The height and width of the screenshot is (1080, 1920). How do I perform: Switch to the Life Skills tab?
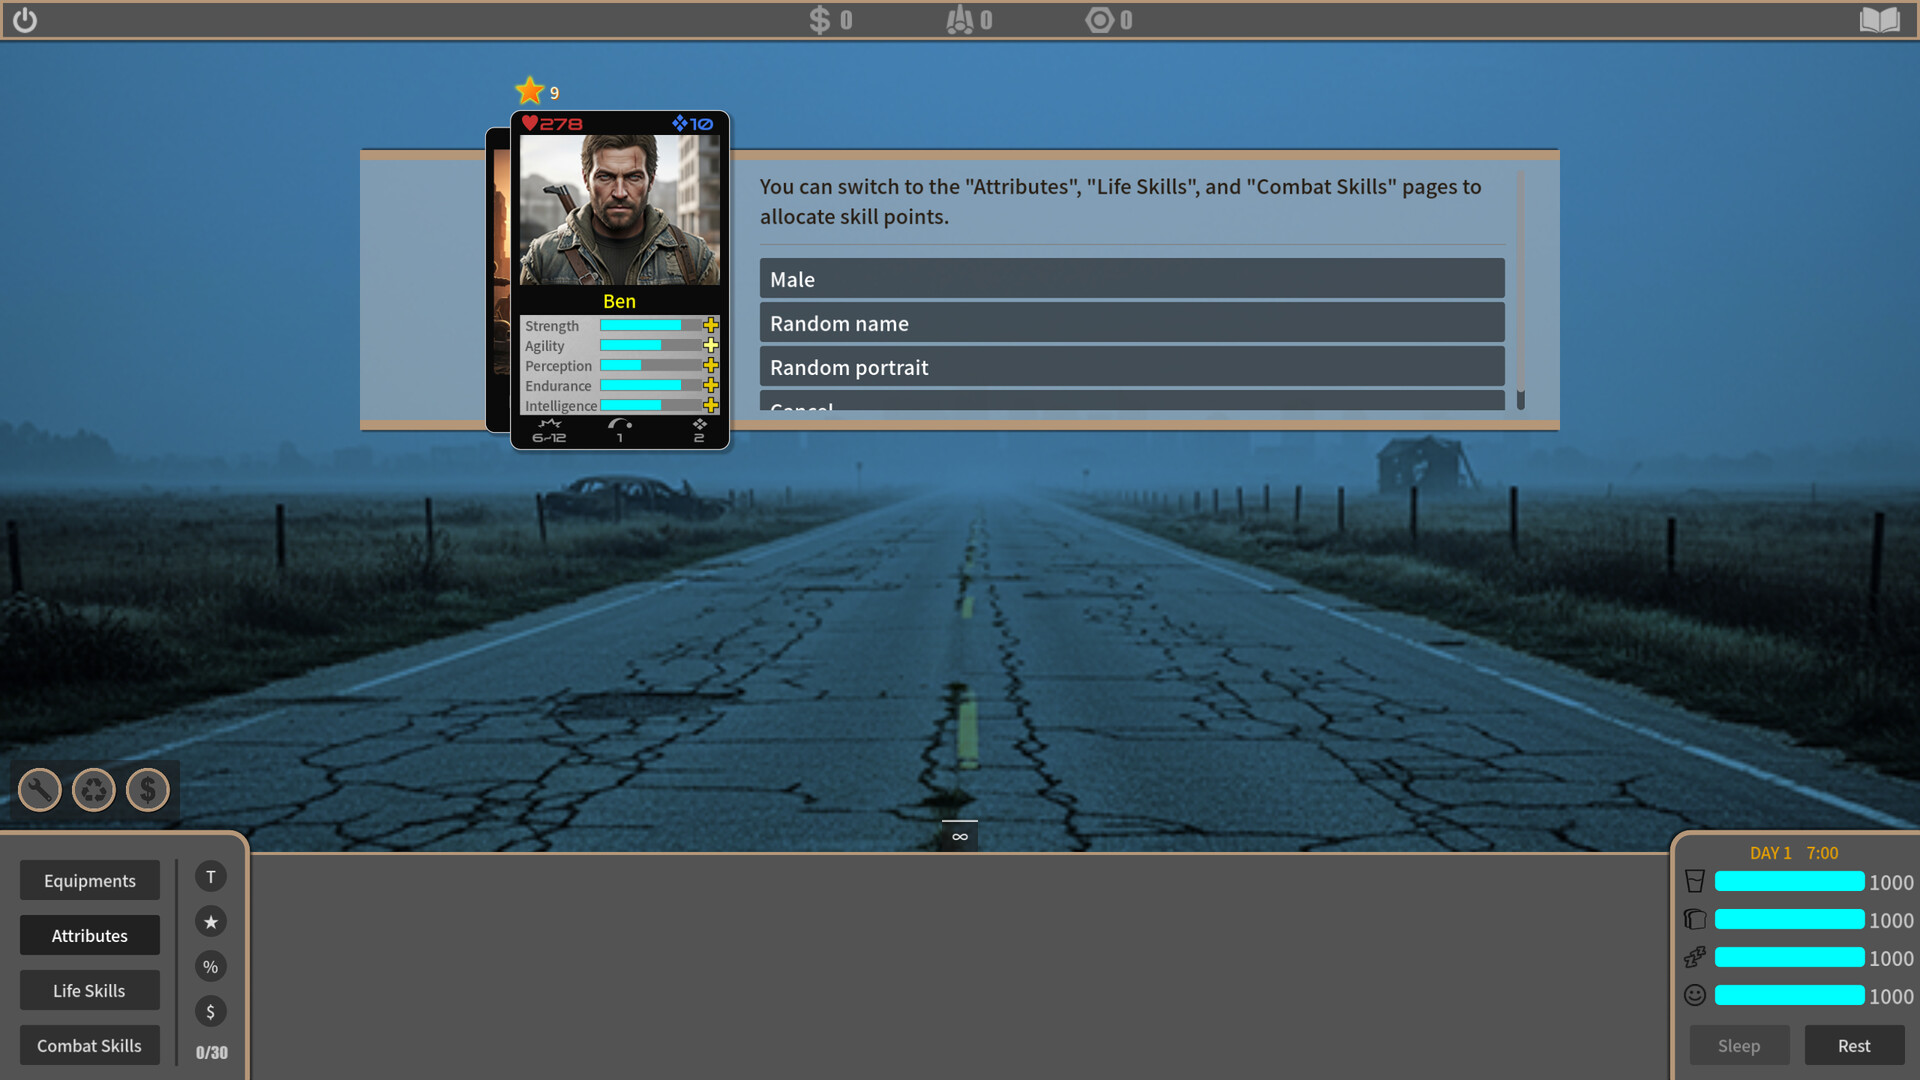click(89, 990)
